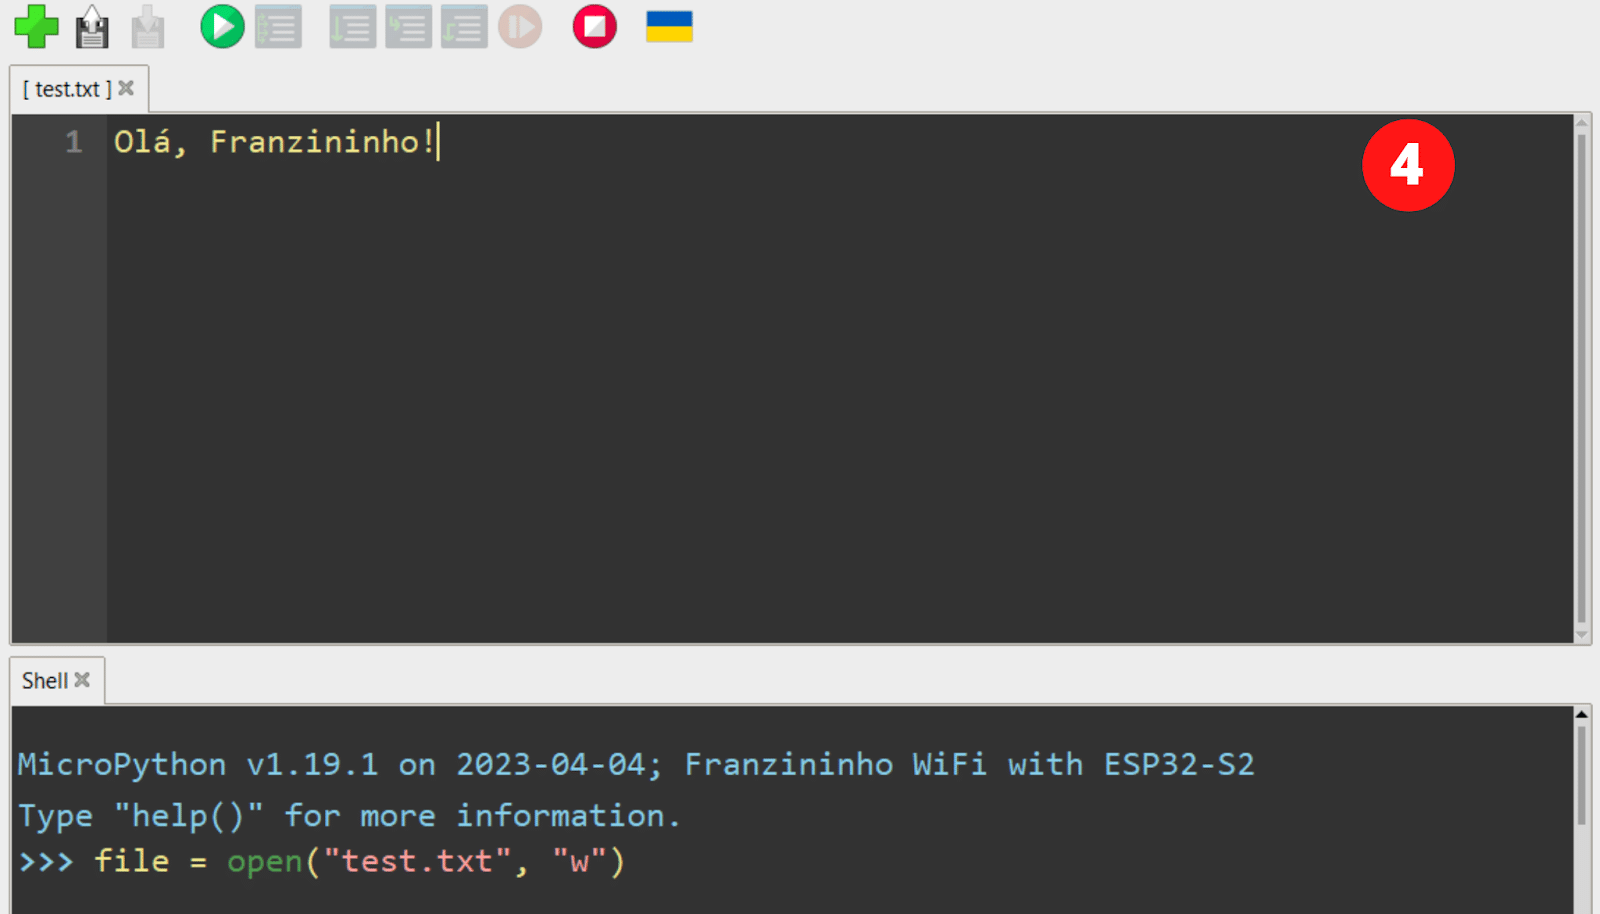Viewport: 1600px width, 914px height.
Task: Create a new file with green plus
Action: point(36,27)
